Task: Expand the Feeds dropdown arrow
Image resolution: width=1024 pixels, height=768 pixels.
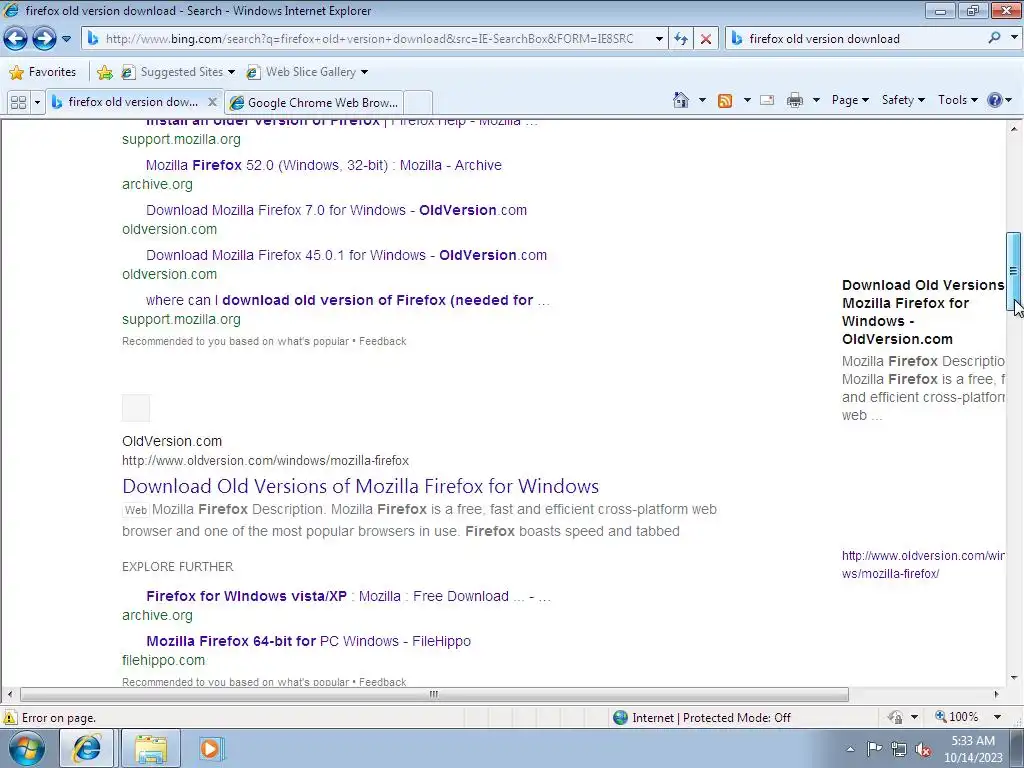Action: [x=747, y=100]
